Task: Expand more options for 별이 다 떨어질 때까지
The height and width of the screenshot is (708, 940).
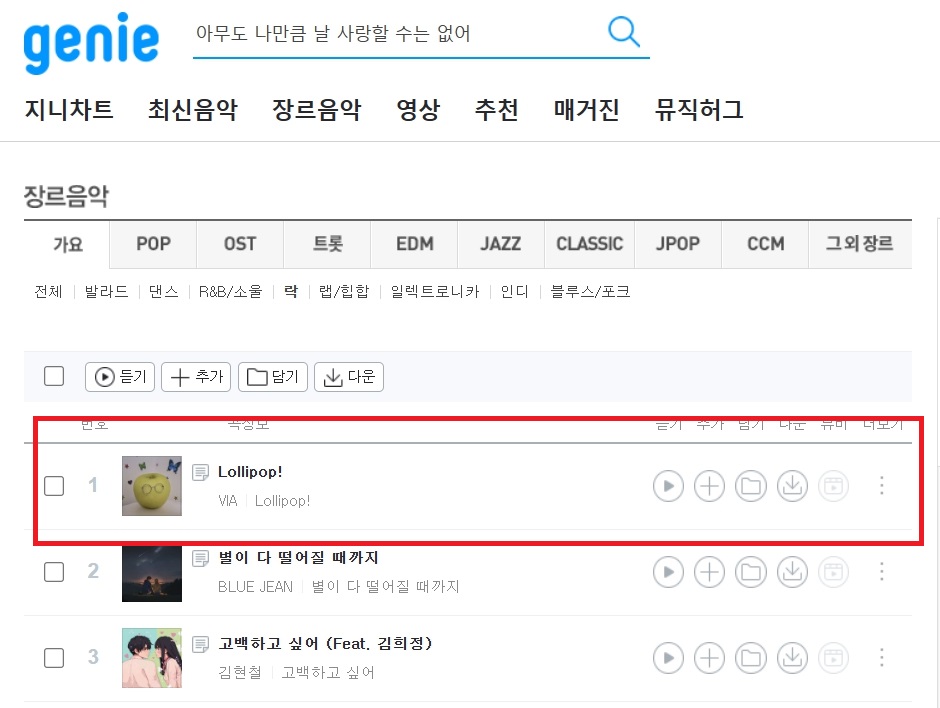Action: (881, 572)
